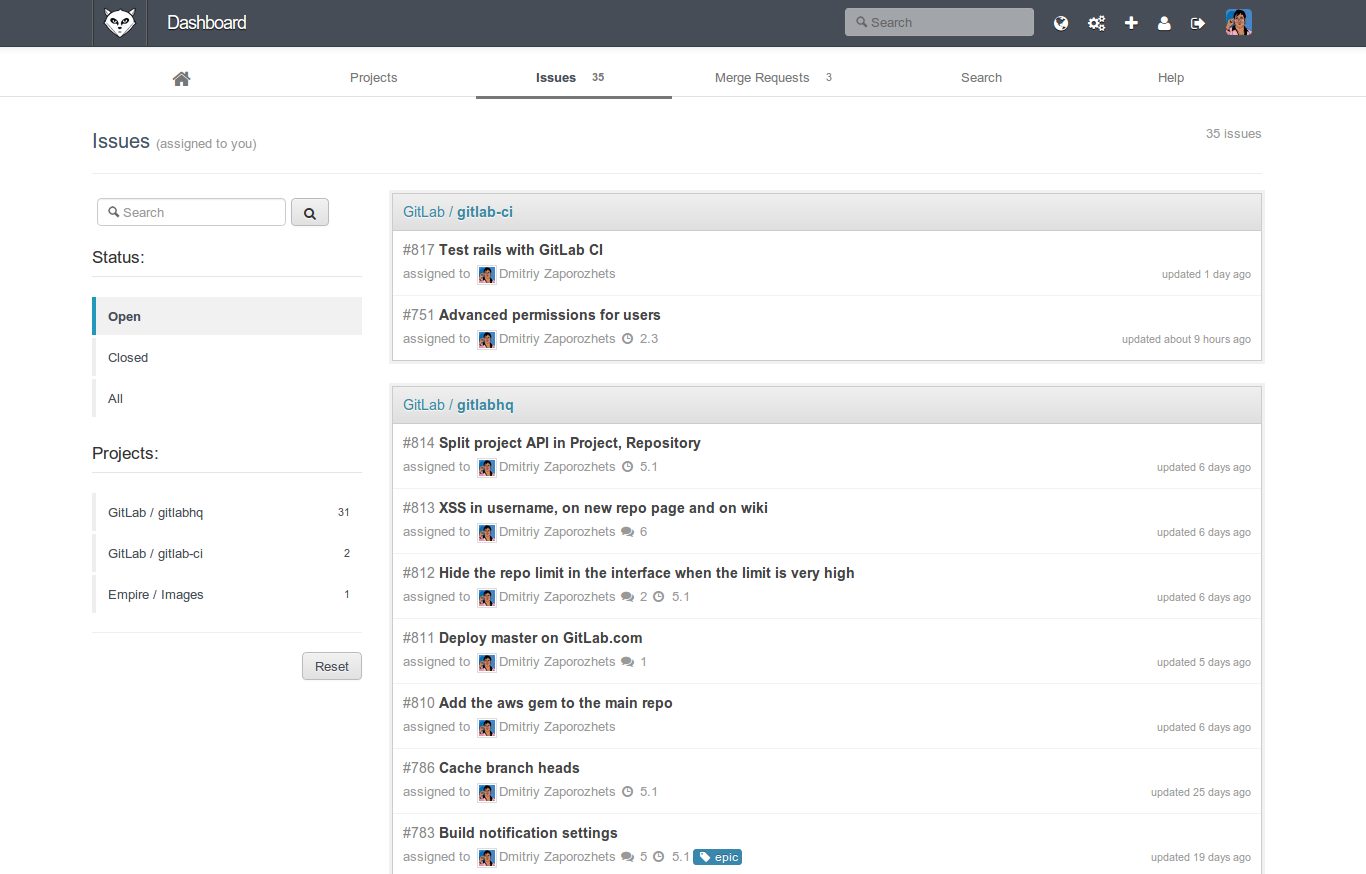Click the comments icon on #812
Screen dimensions: 1366x874
(x=628, y=597)
